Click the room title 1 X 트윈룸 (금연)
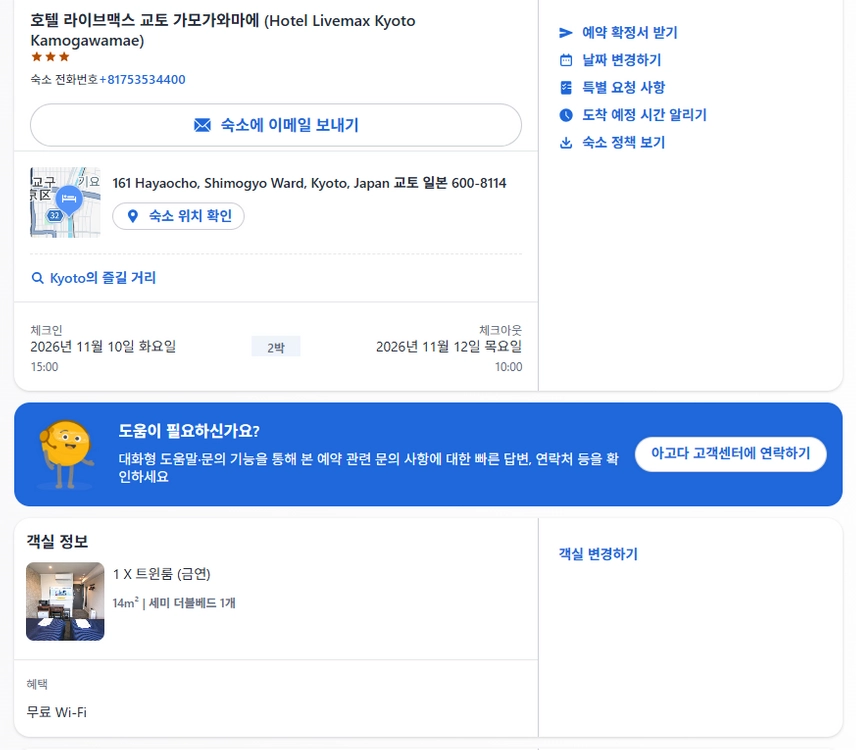 tap(162, 574)
